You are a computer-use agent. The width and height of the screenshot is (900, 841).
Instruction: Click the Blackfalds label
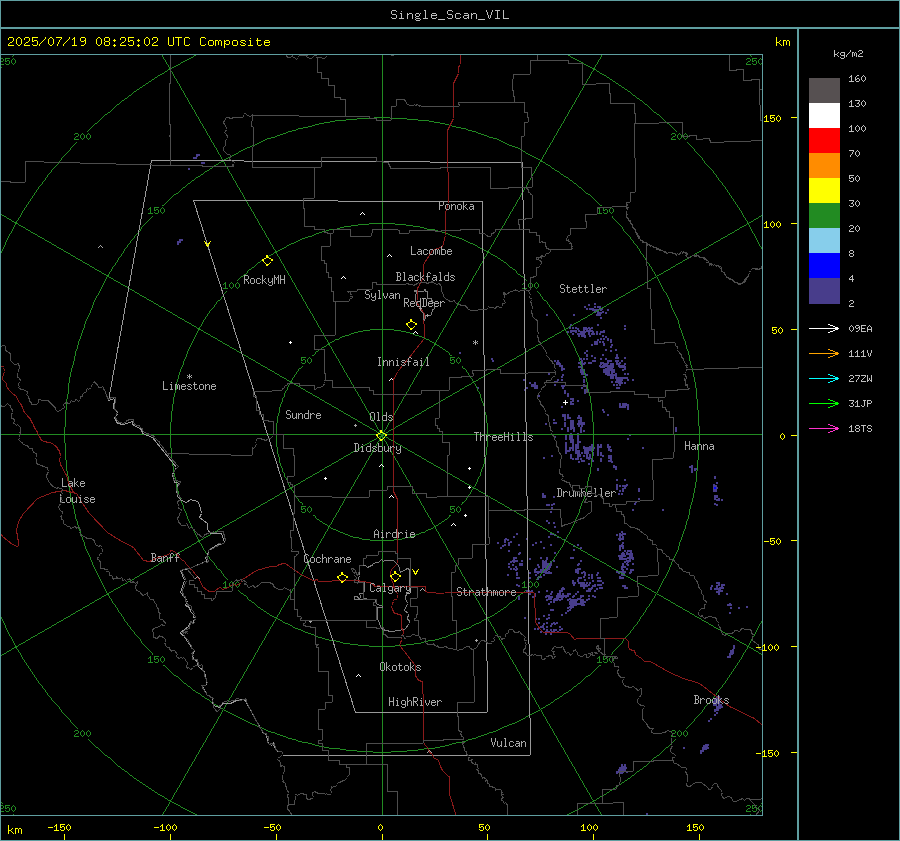tap(425, 277)
